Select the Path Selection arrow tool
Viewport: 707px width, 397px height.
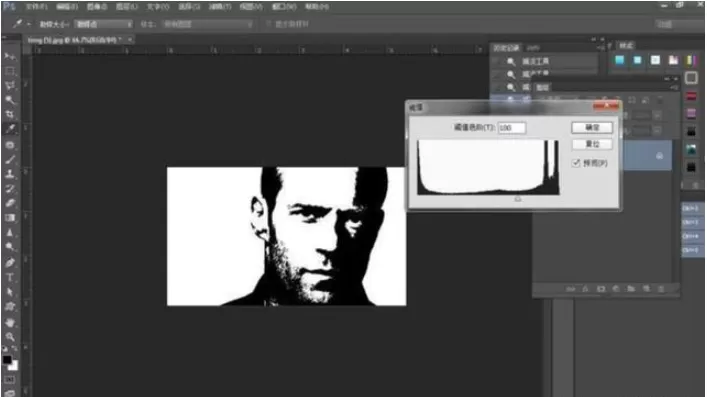(x=9, y=292)
